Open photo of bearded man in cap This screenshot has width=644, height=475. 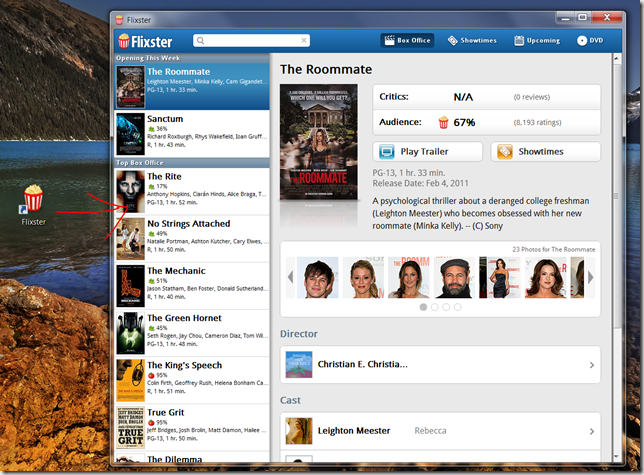[x=454, y=278]
